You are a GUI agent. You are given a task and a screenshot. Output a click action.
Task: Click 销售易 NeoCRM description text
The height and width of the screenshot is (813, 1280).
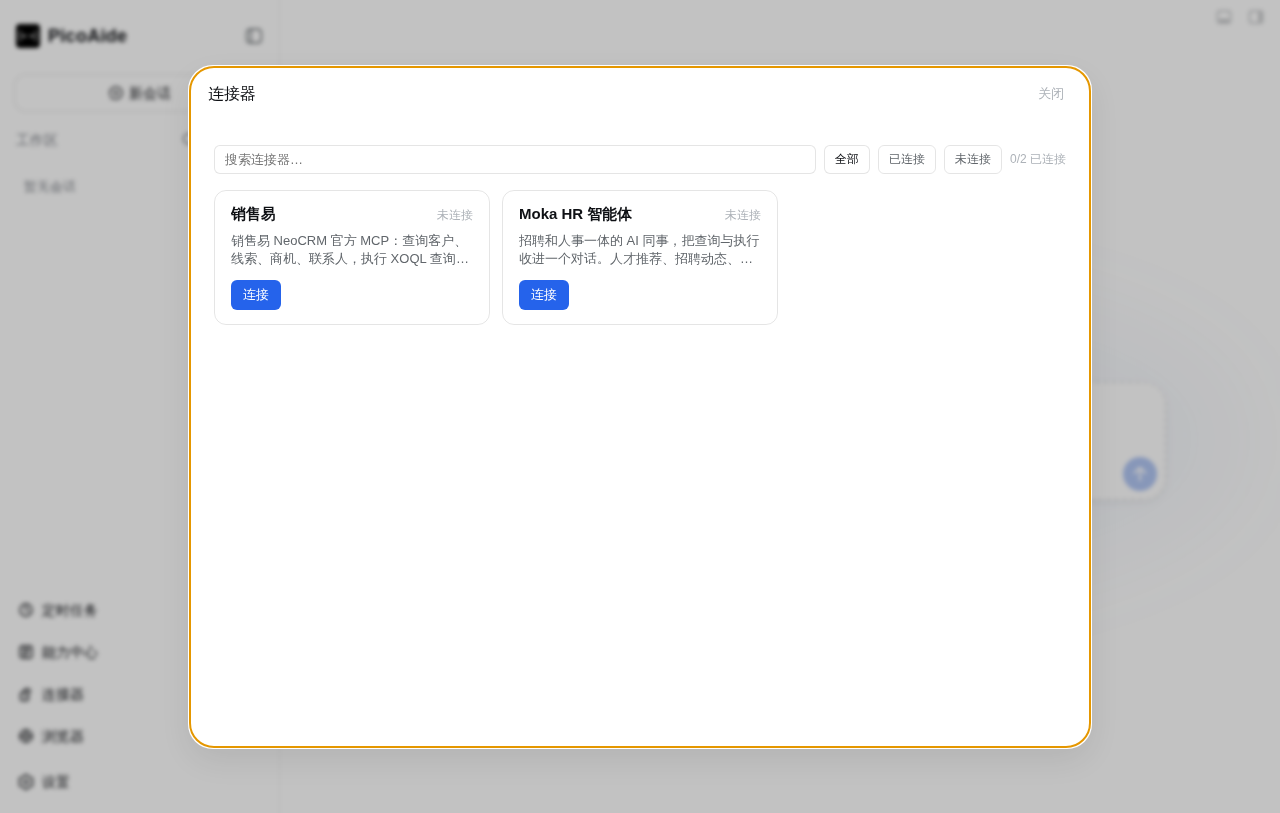click(x=352, y=250)
